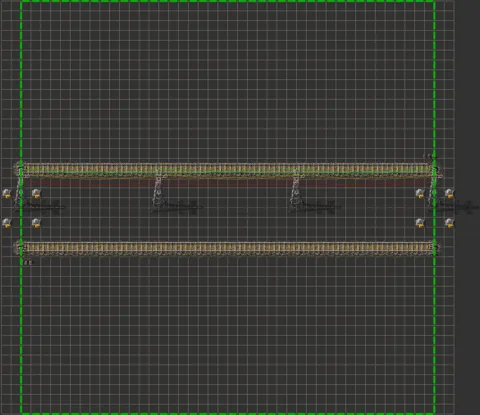
Task: Select the second big electric pole from the left
Action: coord(159,193)
